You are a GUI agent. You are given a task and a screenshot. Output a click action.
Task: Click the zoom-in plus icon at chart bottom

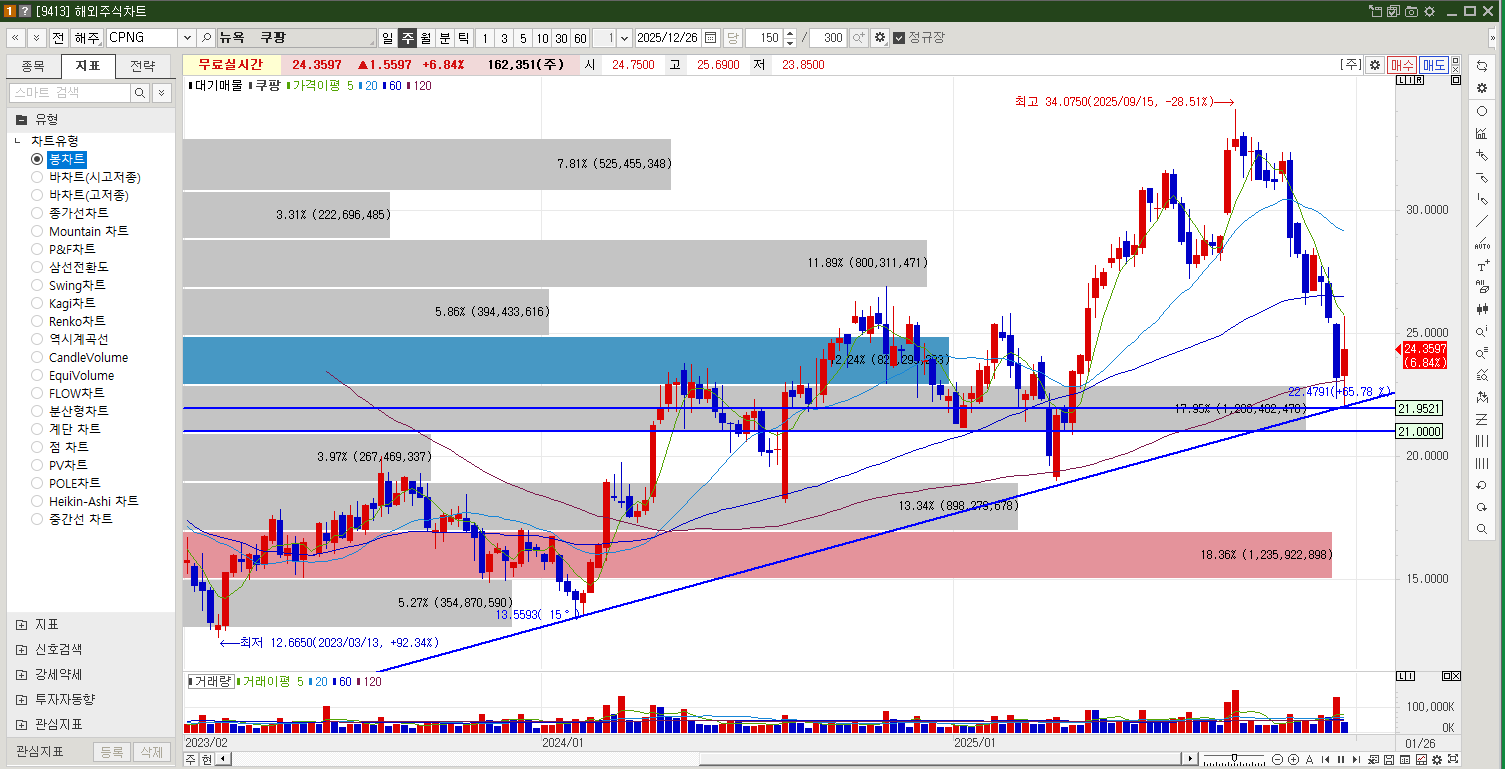(x=1294, y=759)
